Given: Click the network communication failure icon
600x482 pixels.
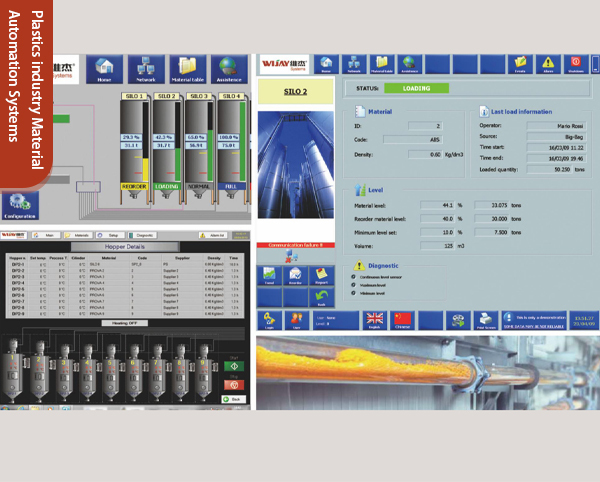Looking at the screenshot, I should click(292, 256).
